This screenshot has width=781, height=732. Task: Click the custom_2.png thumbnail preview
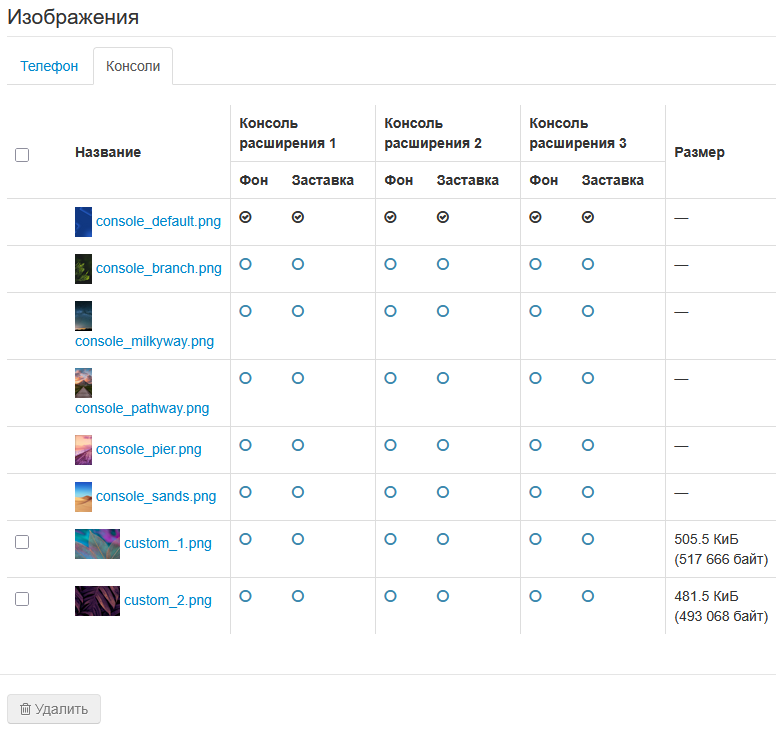[x=97, y=601]
